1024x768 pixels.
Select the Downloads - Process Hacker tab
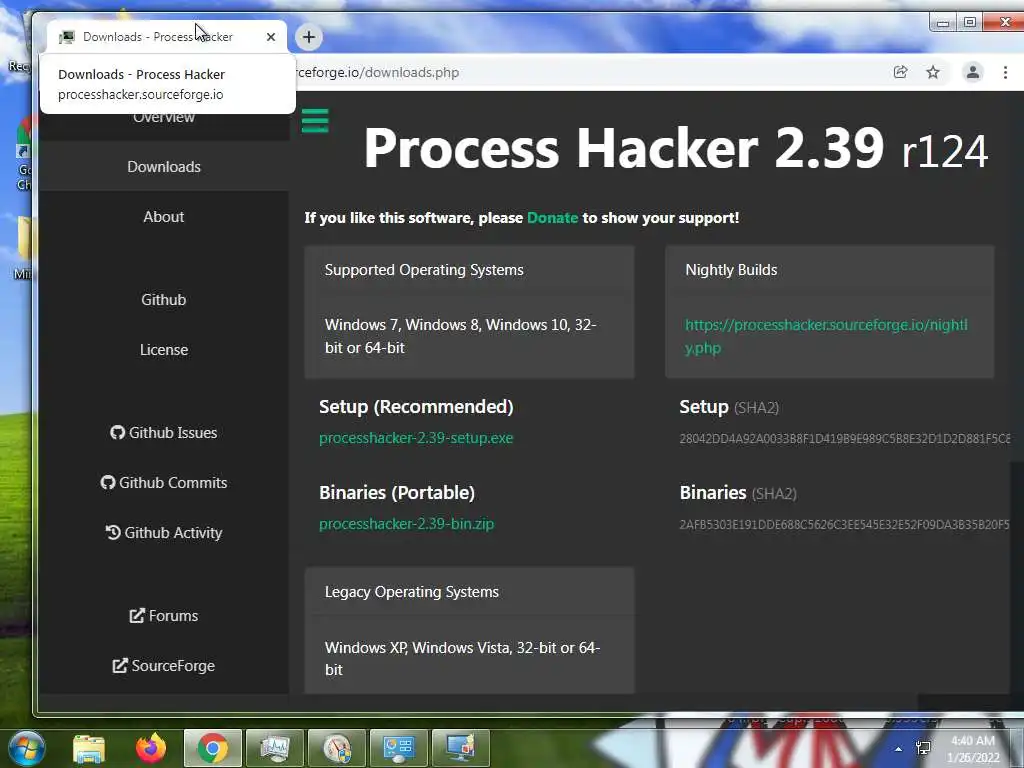click(x=167, y=37)
